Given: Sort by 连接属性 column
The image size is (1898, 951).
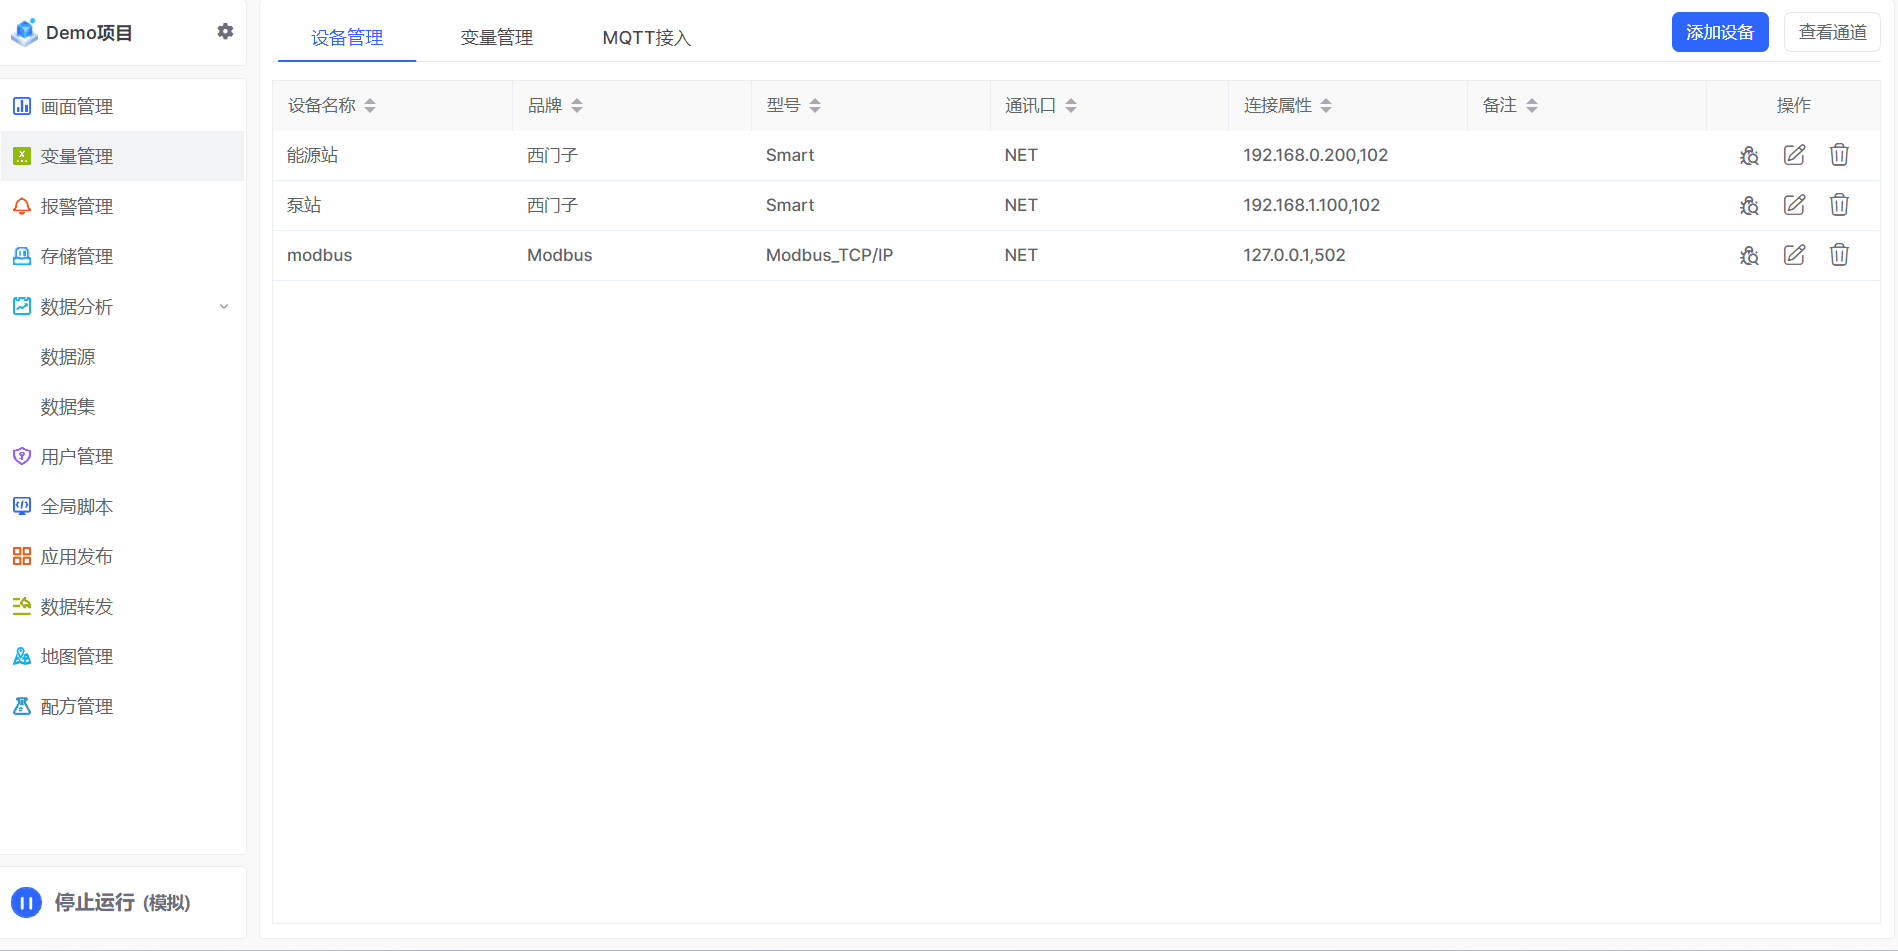Looking at the screenshot, I should coord(1326,106).
